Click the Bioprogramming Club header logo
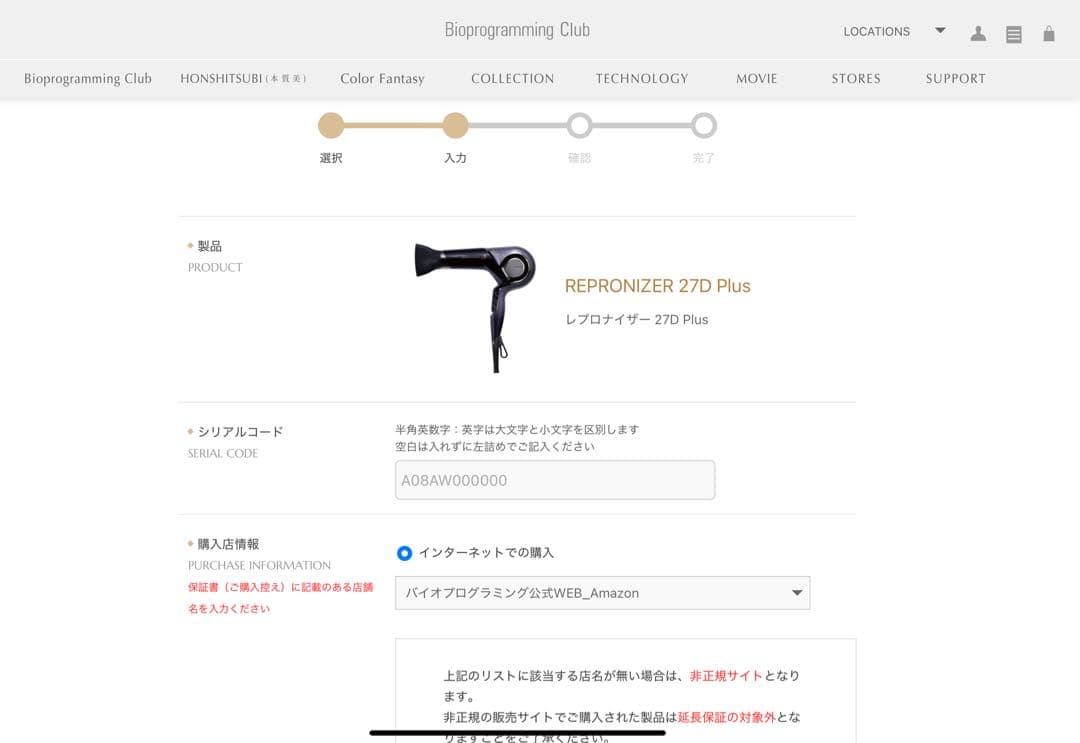Image resolution: width=1080 pixels, height=743 pixels. 517,30
